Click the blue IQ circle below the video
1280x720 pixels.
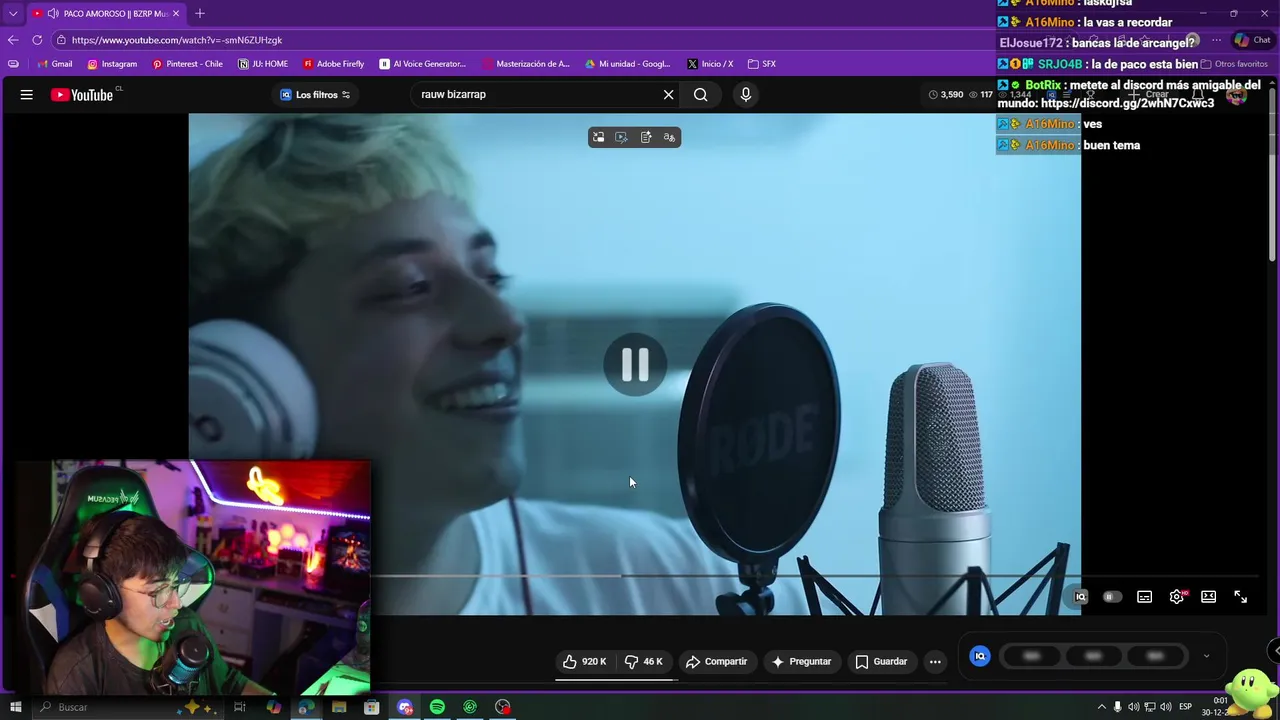pyautogui.click(x=980, y=656)
